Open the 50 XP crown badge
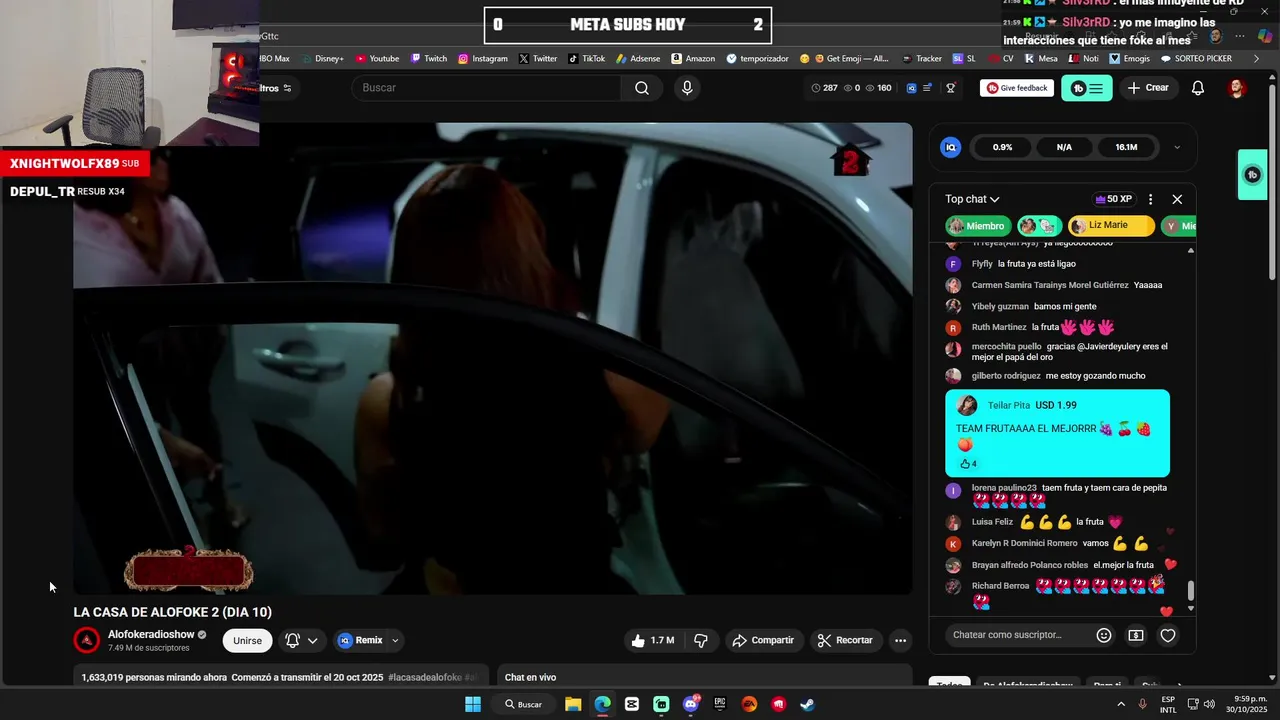1280x720 pixels. tap(1113, 199)
